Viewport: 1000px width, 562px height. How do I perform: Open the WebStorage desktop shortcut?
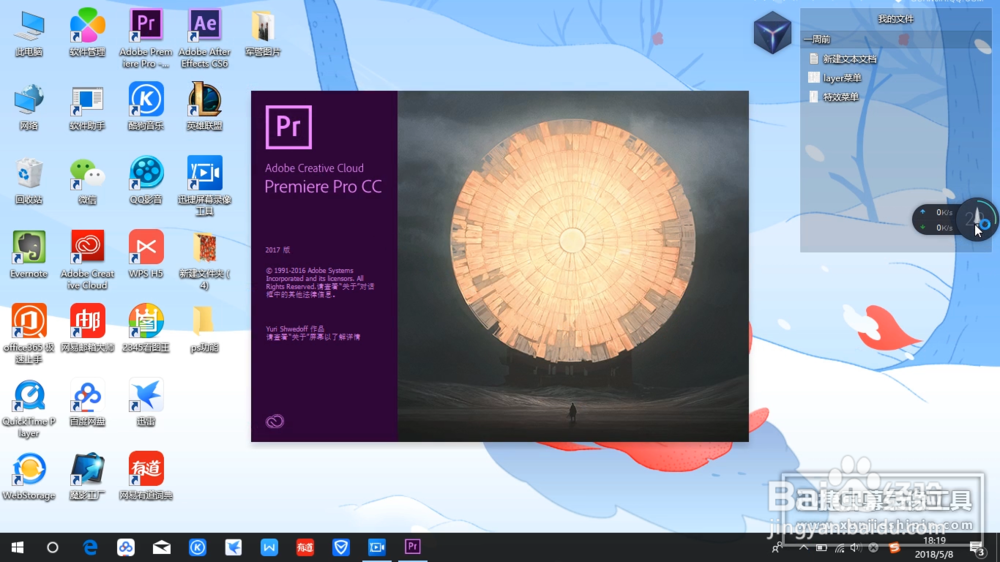tap(29, 477)
